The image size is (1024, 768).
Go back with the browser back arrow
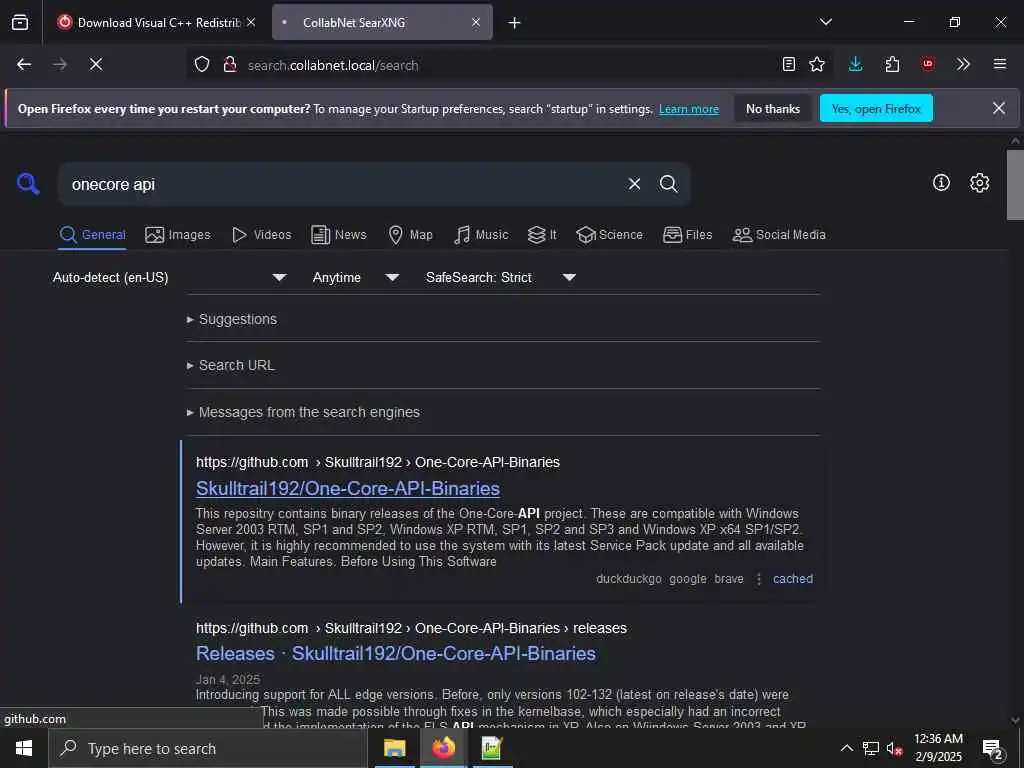24,64
